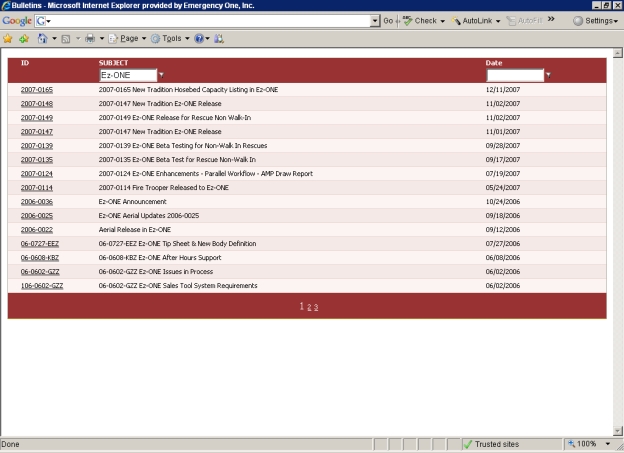The height and width of the screenshot is (453, 624).
Task: Open bulletin link 2007-0147
Action: 37,132
